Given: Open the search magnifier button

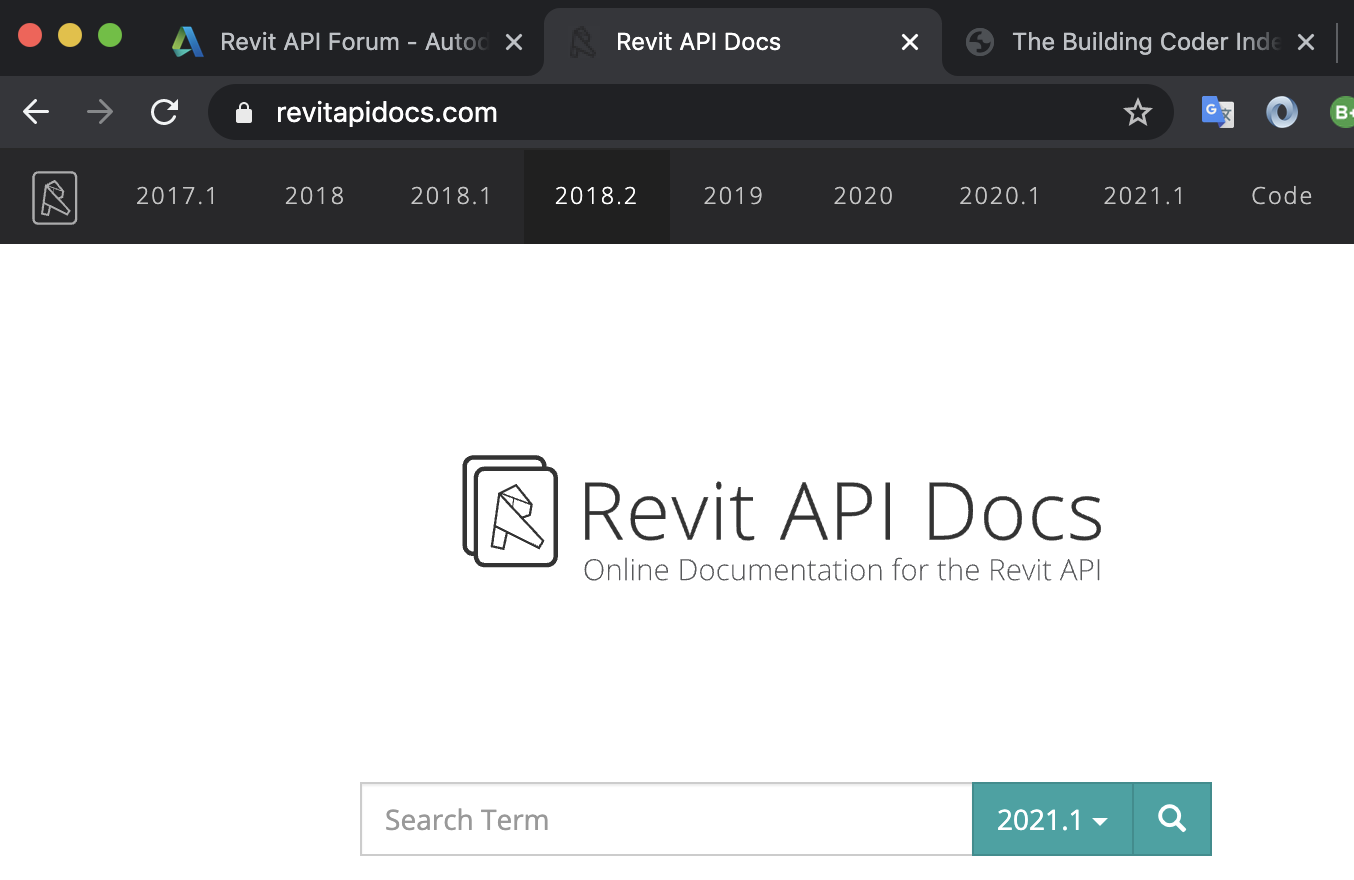Looking at the screenshot, I should pos(1170,819).
